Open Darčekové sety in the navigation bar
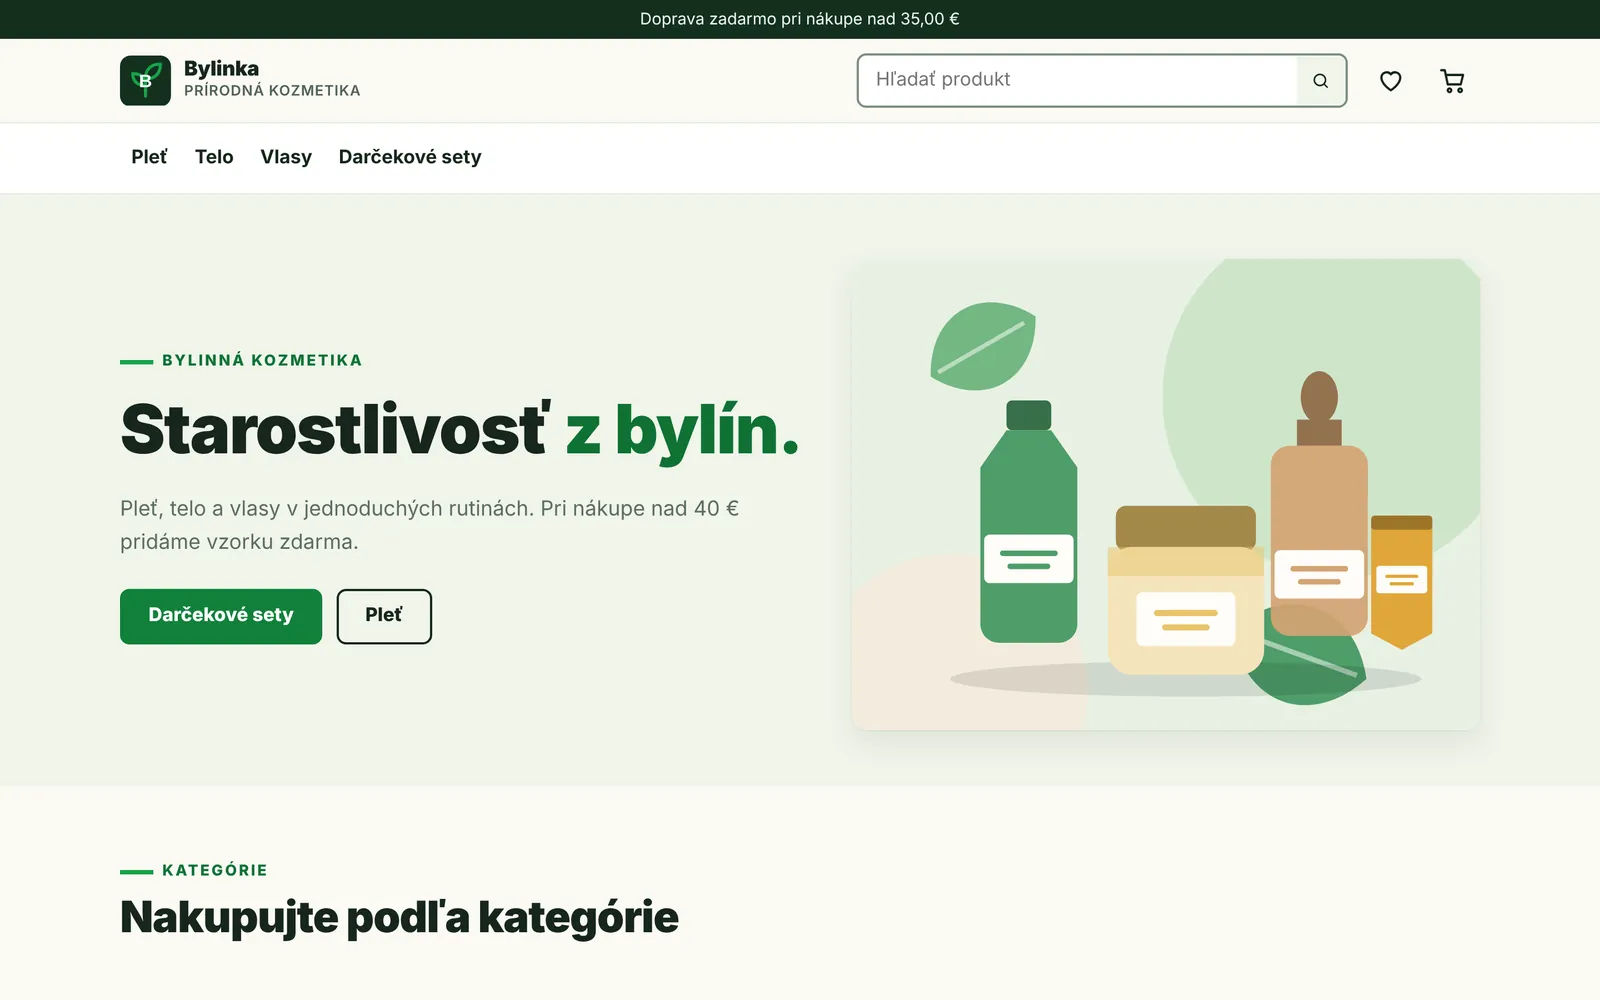Screen dimensions: 1600x1000 [x=410, y=157]
